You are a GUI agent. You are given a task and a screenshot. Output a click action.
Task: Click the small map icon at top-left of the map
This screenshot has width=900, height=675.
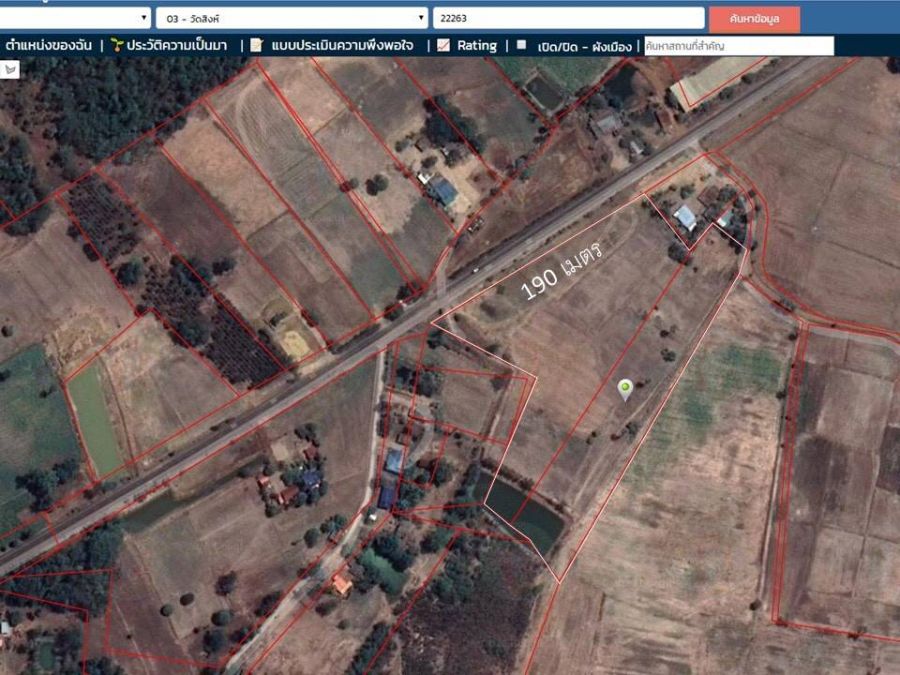point(10,70)
